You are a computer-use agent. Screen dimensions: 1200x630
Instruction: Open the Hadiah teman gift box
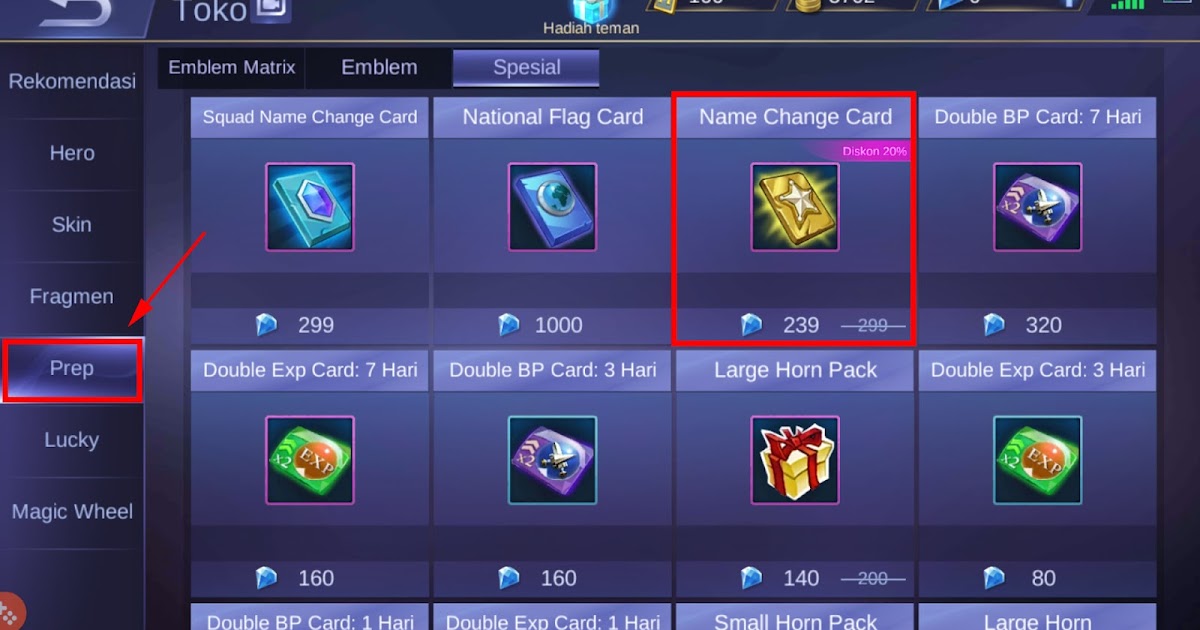(x=591, y=10)
